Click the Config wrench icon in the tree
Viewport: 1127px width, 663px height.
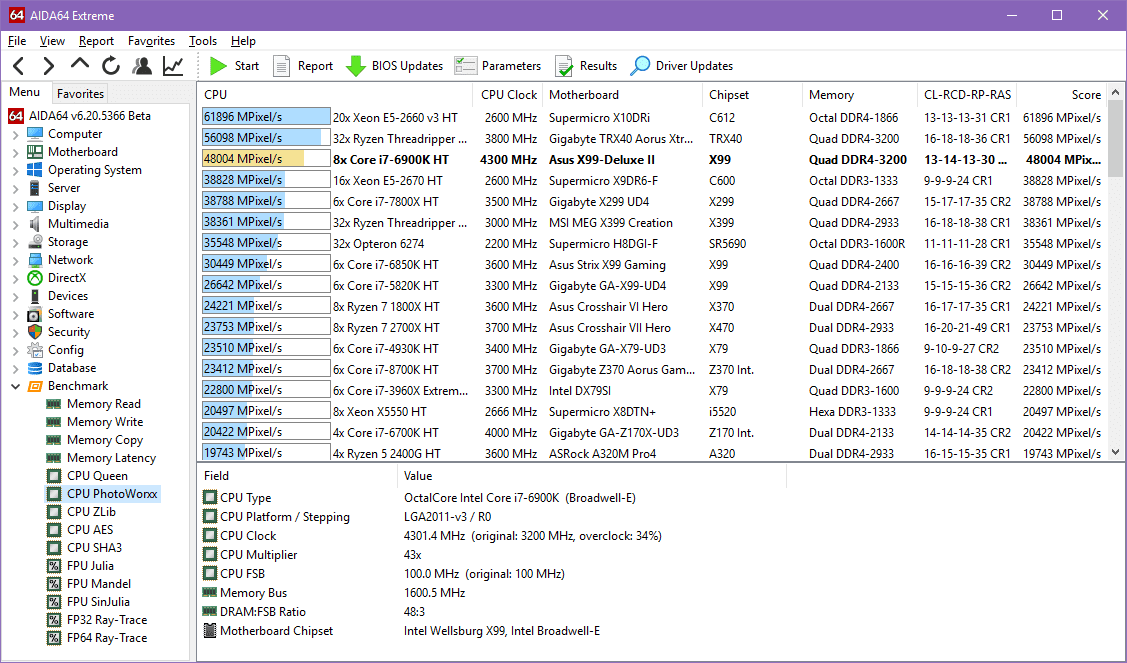tap(35, 349)
